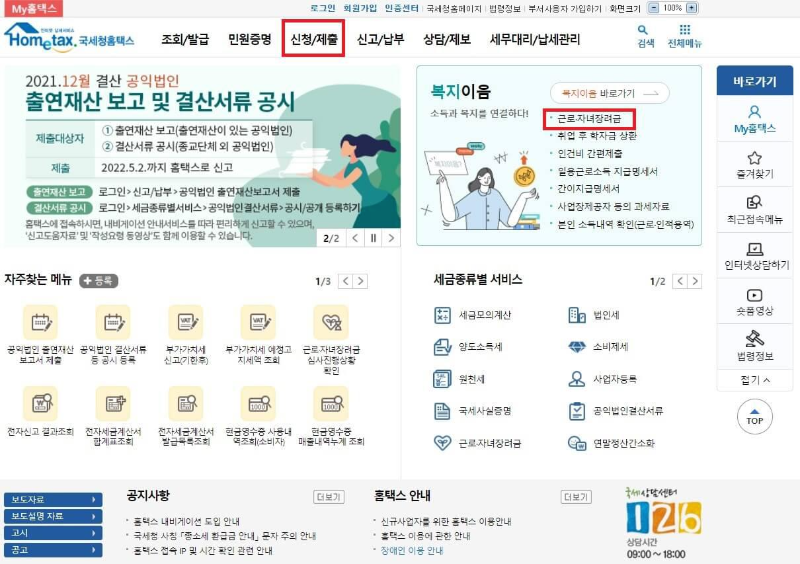Decrease screen size with minus button
The image size is (800, 564).
pyautogui.click(x=654, y=8)
